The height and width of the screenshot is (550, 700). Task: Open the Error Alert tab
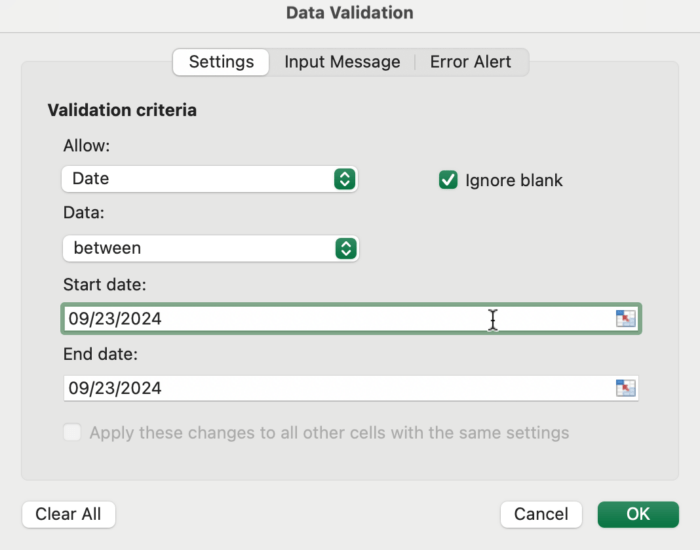pyautogui.click(x=470, y=62)
